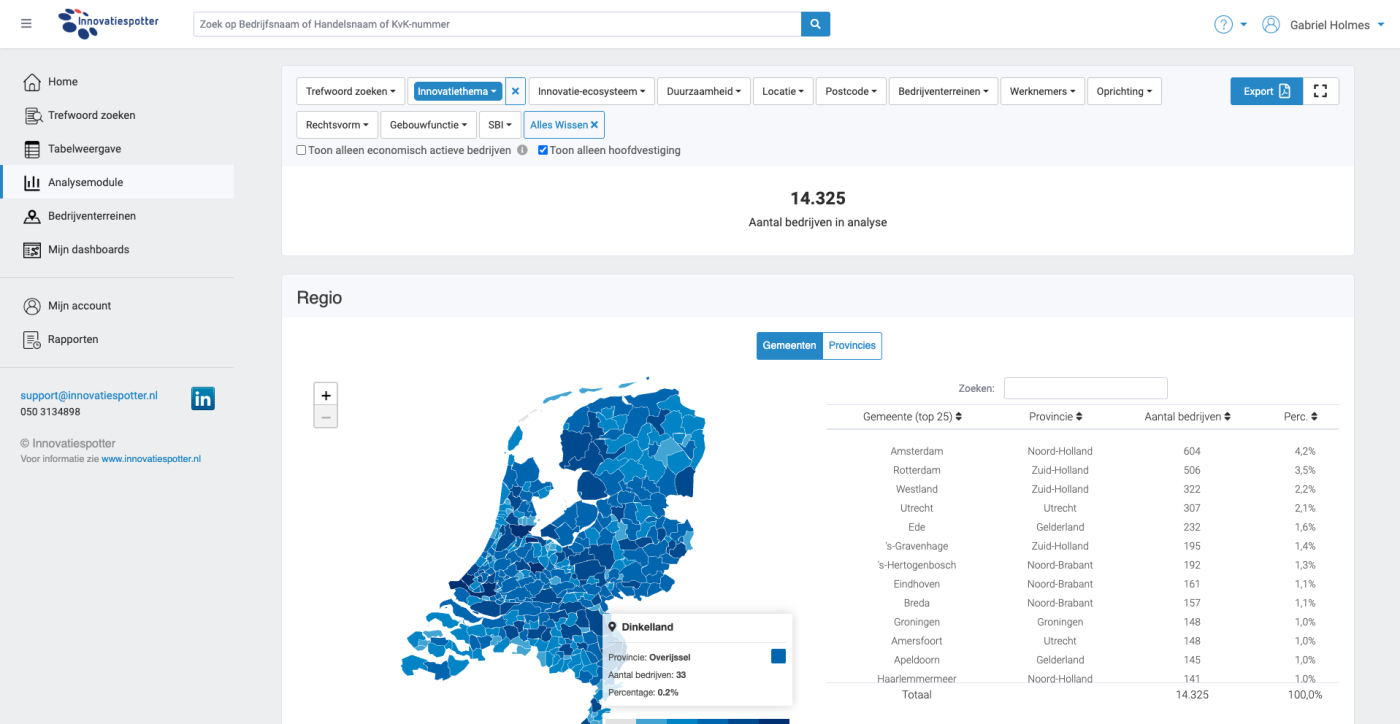Click the blue Dinkelland legend color square
This screenshot has height=724, width=1400.
tap(778, 656)
